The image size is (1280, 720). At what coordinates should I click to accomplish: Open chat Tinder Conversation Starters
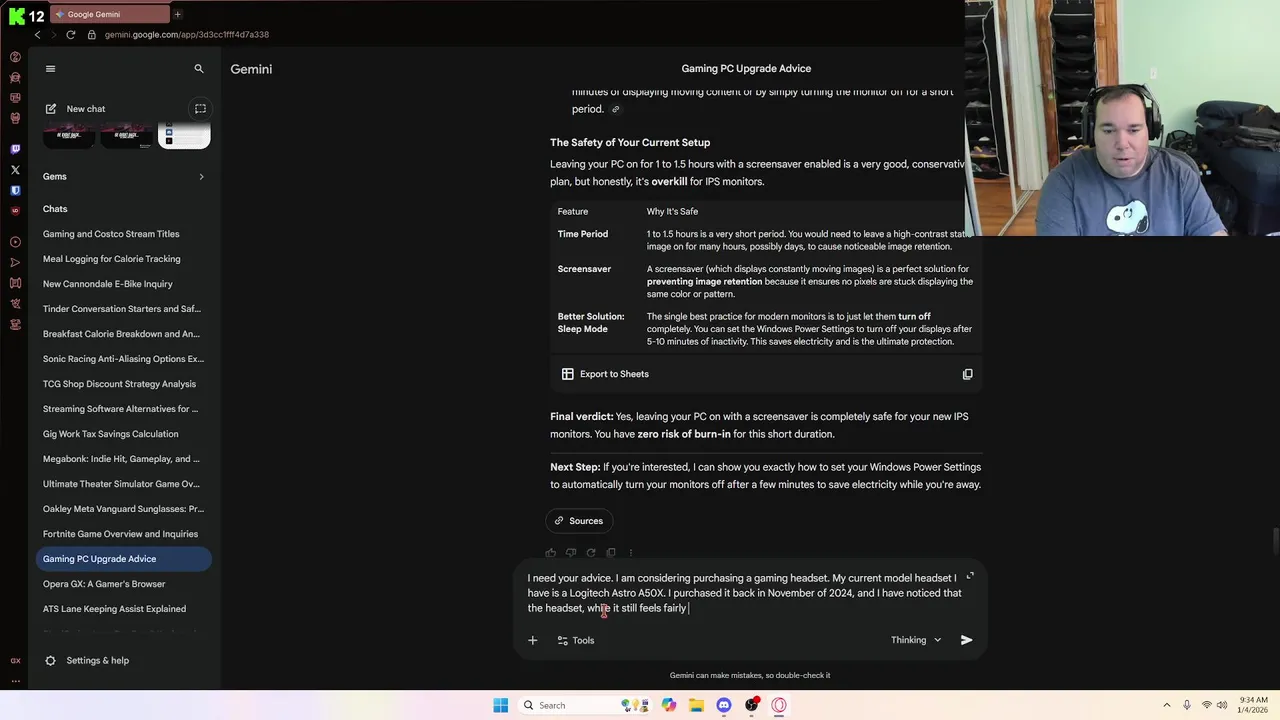click(123, 309)
